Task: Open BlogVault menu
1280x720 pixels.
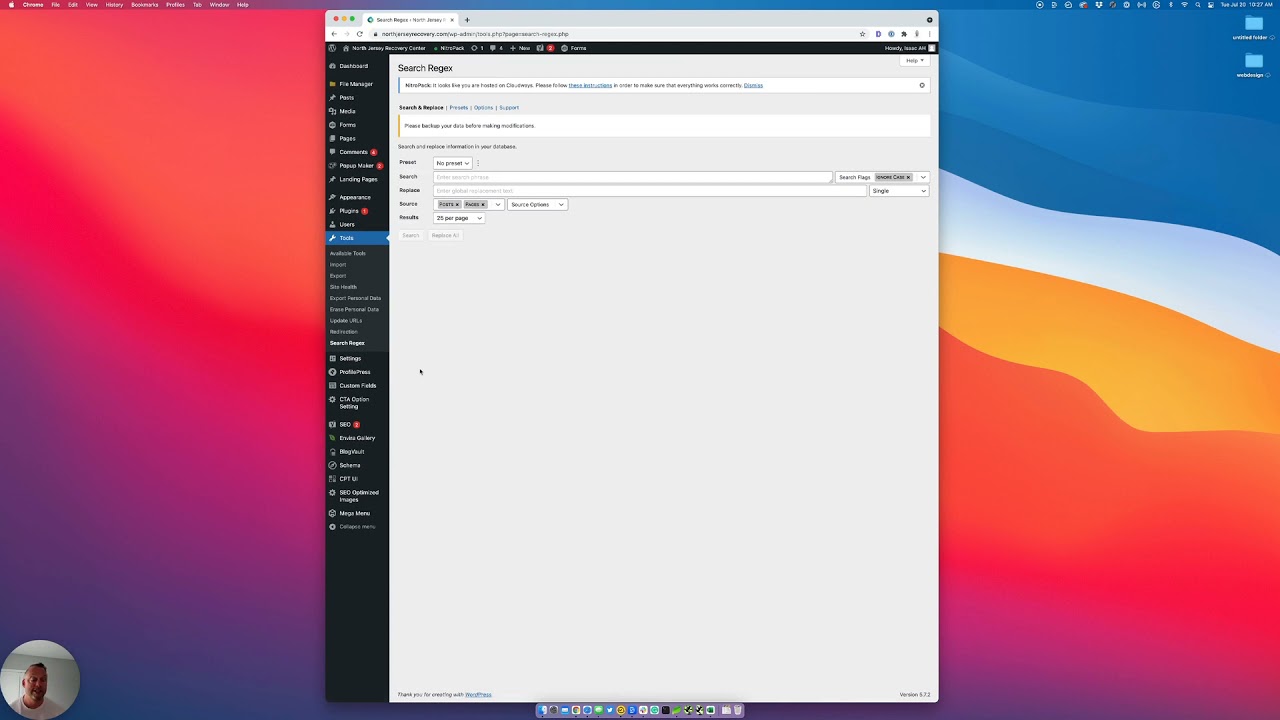Action: tap(351, 451)
